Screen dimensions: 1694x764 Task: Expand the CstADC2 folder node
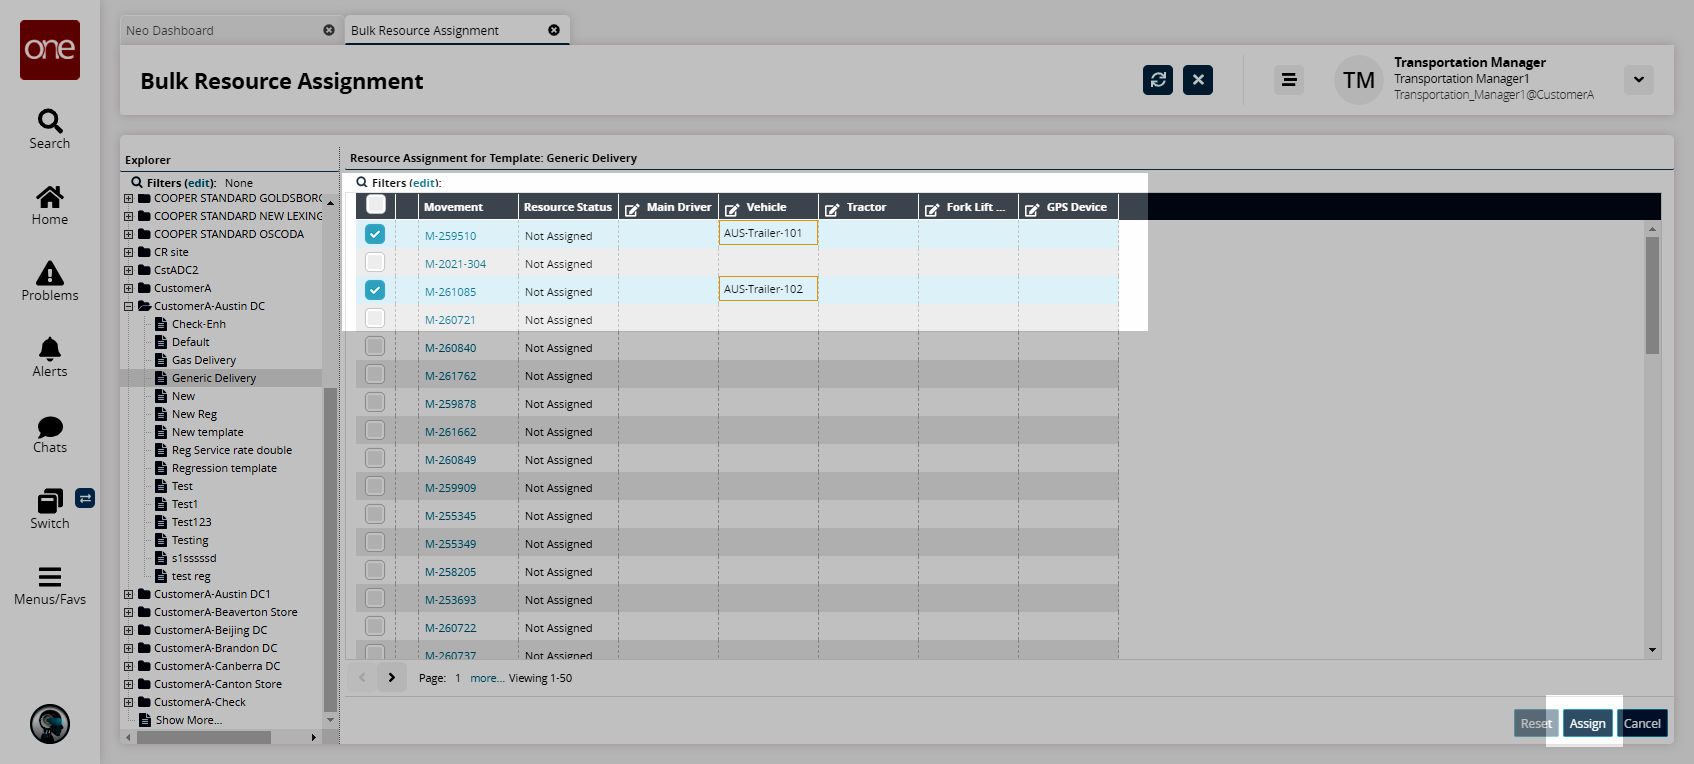(128, 271)
